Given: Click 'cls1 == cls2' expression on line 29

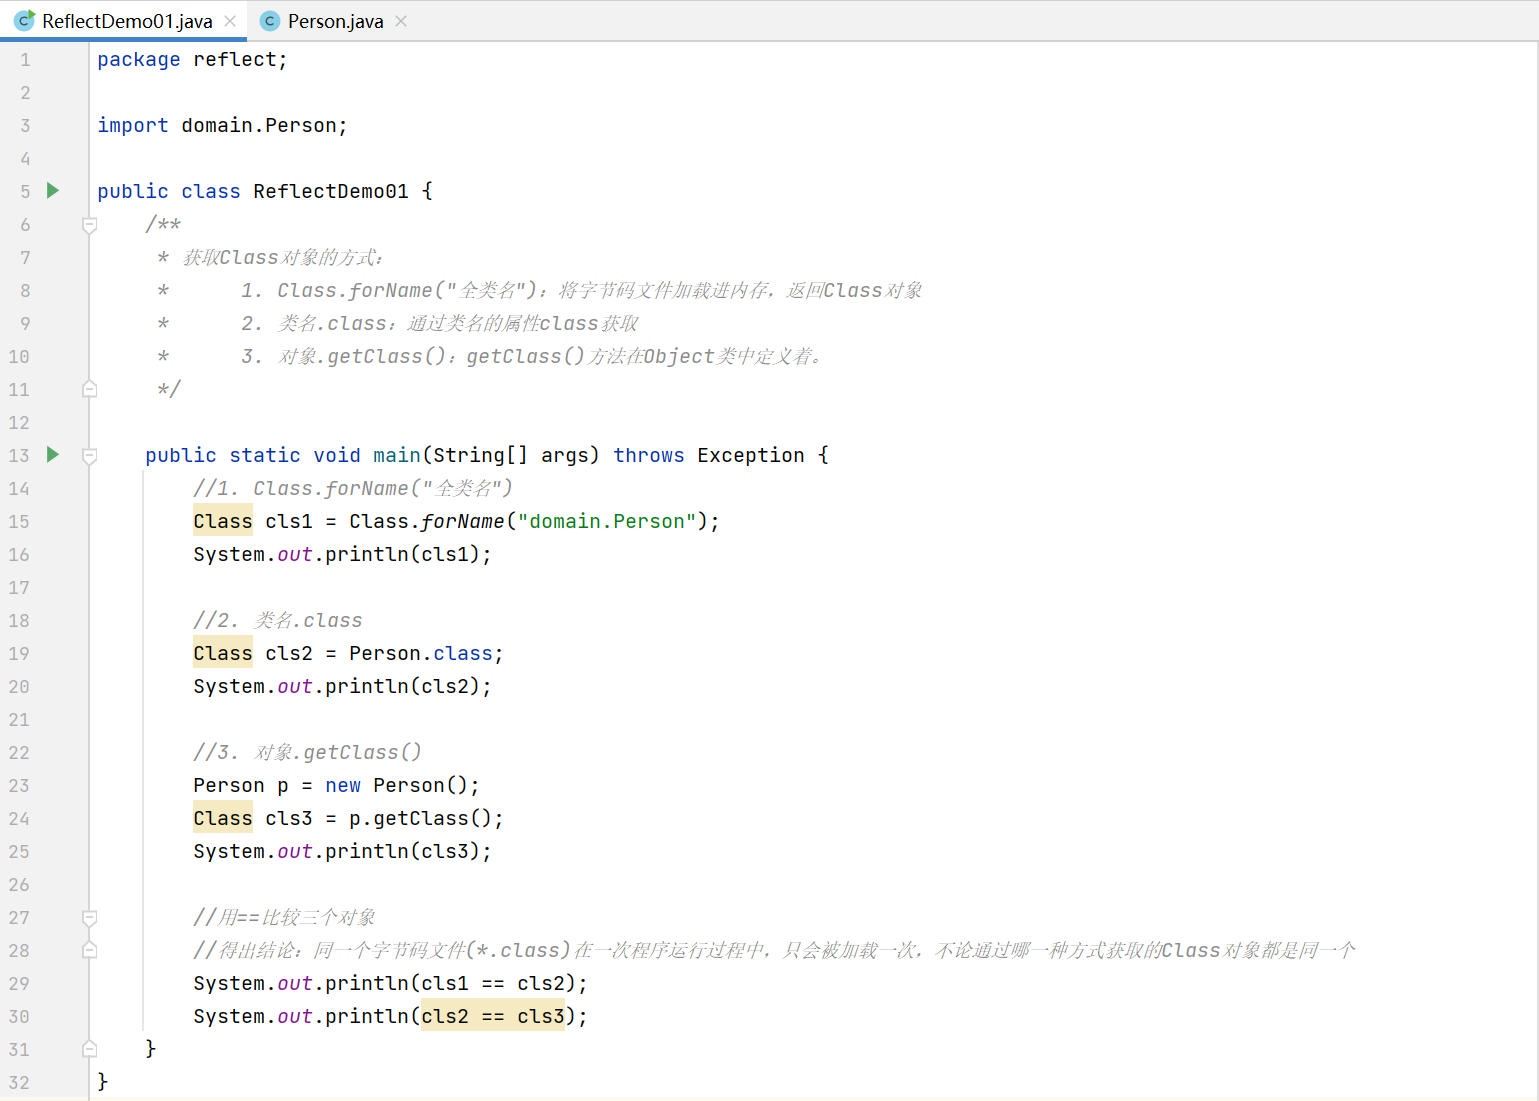Looking at the screenshot, I should coord(493,984).
